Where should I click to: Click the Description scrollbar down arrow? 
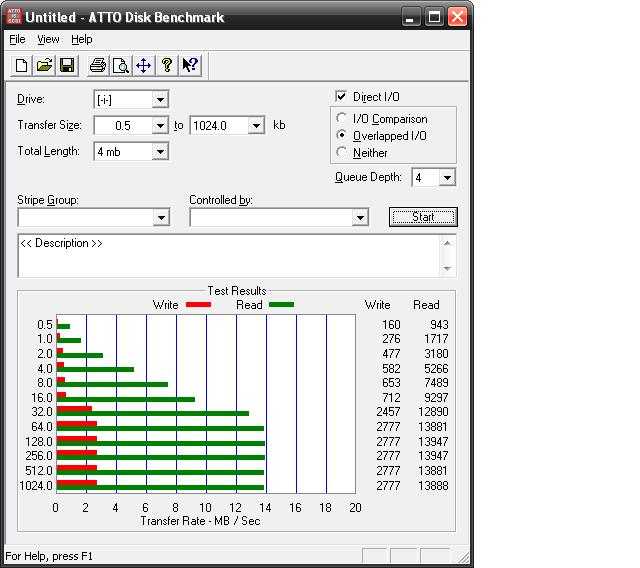pyautogui.click(x=447, y=268)
